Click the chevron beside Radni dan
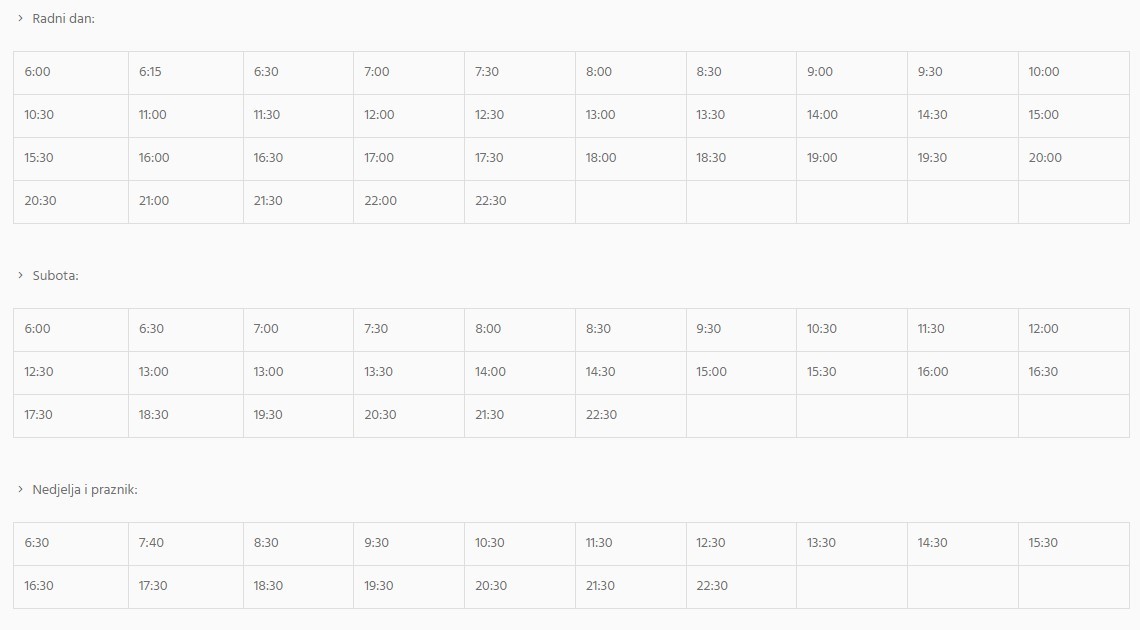Viewport: 1140px width, 630px height. point(20,18)
